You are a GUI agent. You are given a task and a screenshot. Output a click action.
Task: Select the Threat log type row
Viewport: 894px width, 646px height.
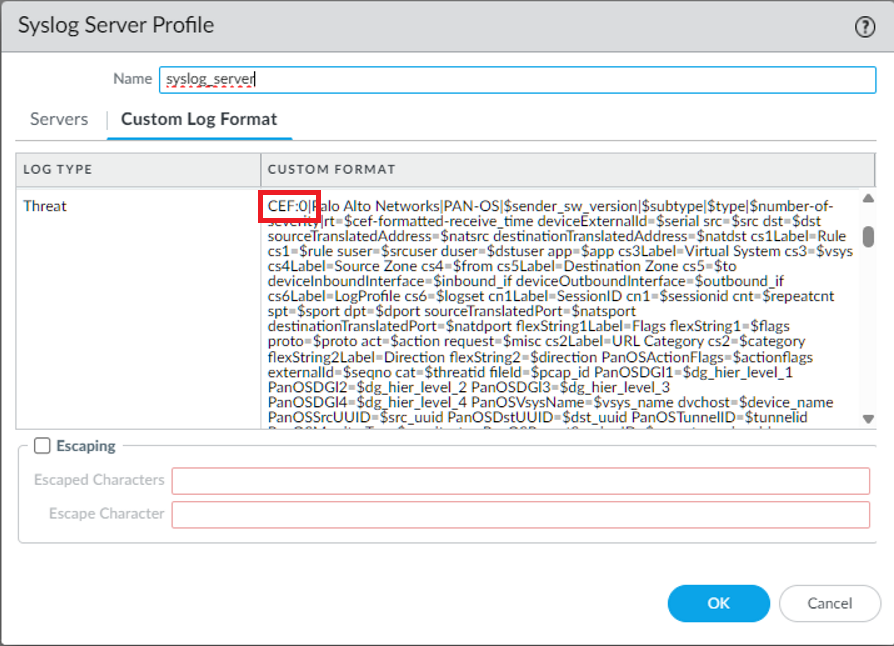[45, 206]
